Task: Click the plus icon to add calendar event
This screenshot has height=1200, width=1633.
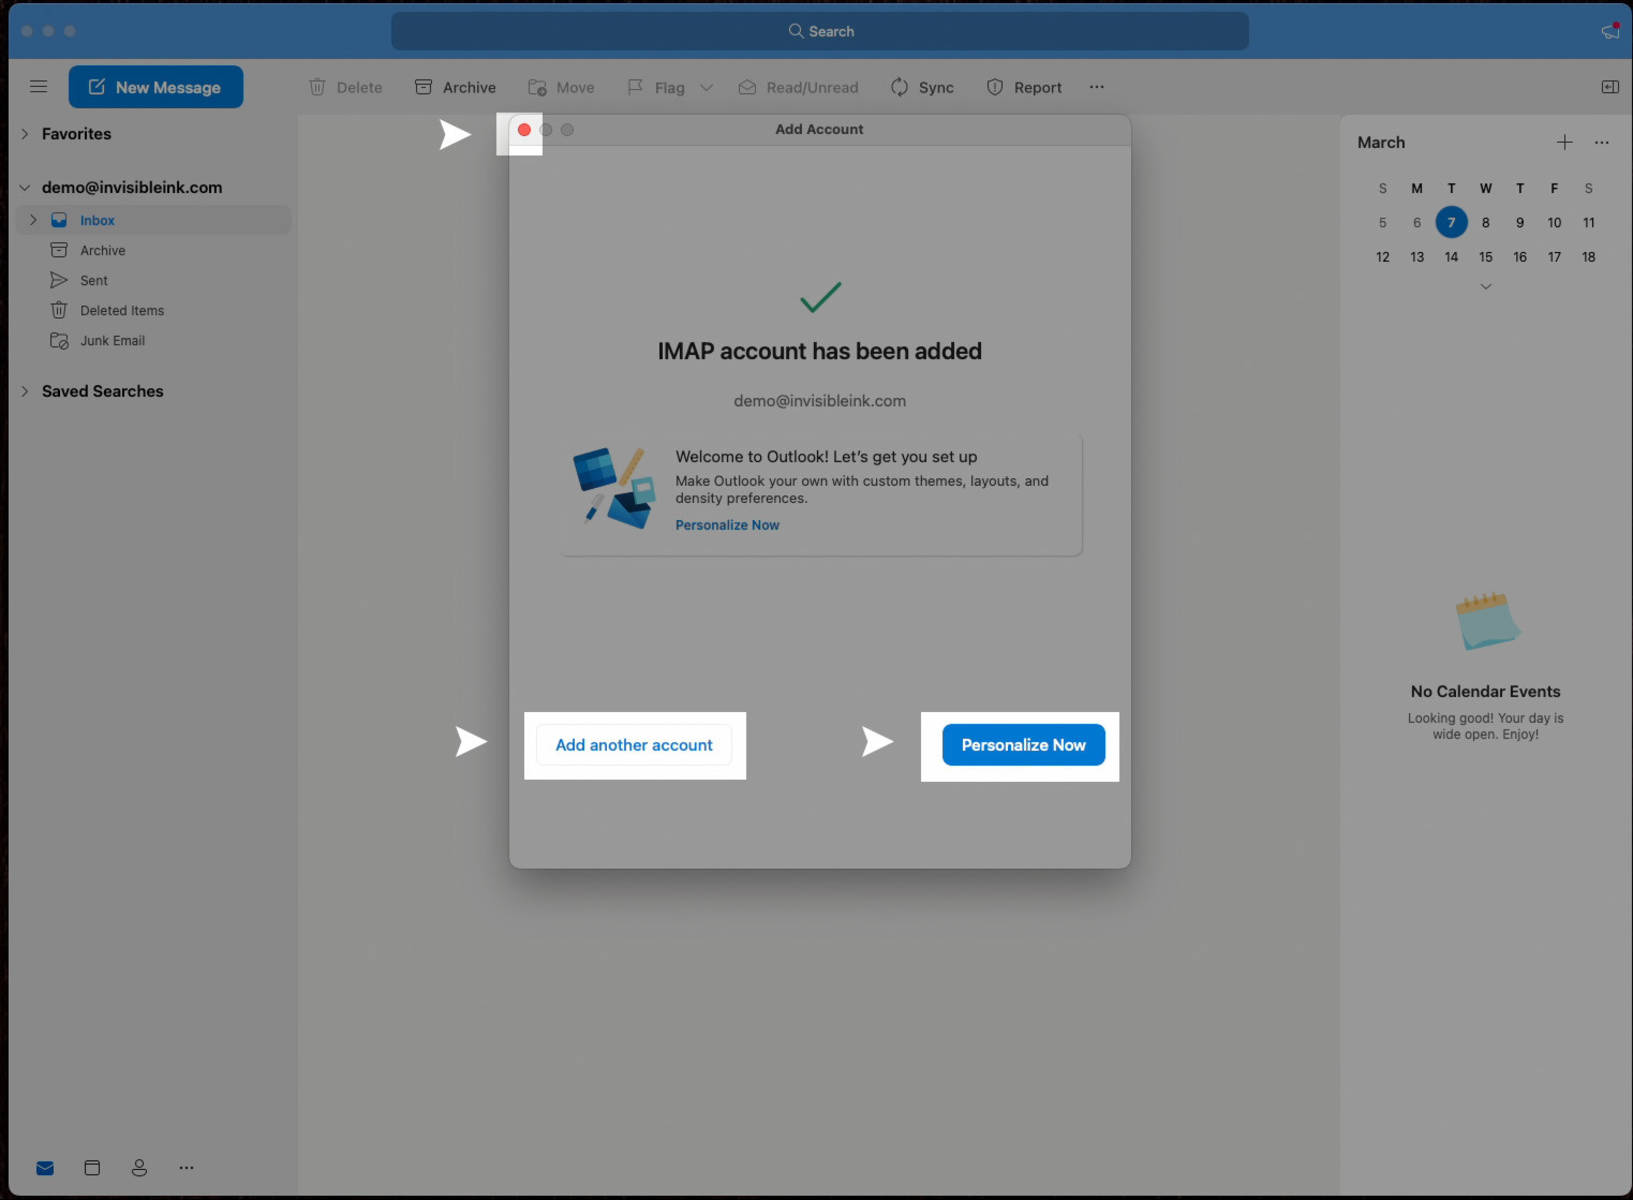Action: 1565,142
